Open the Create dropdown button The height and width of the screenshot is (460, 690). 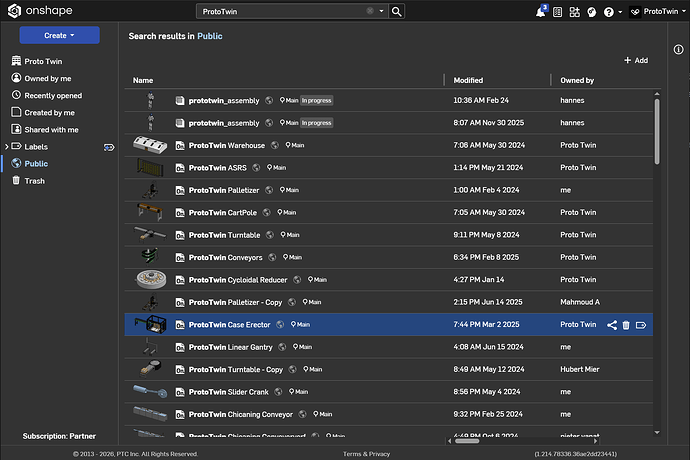pos(59,35)
